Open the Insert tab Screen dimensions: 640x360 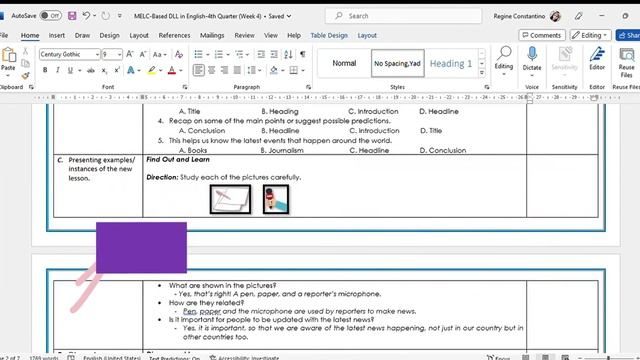coord(57,36)
